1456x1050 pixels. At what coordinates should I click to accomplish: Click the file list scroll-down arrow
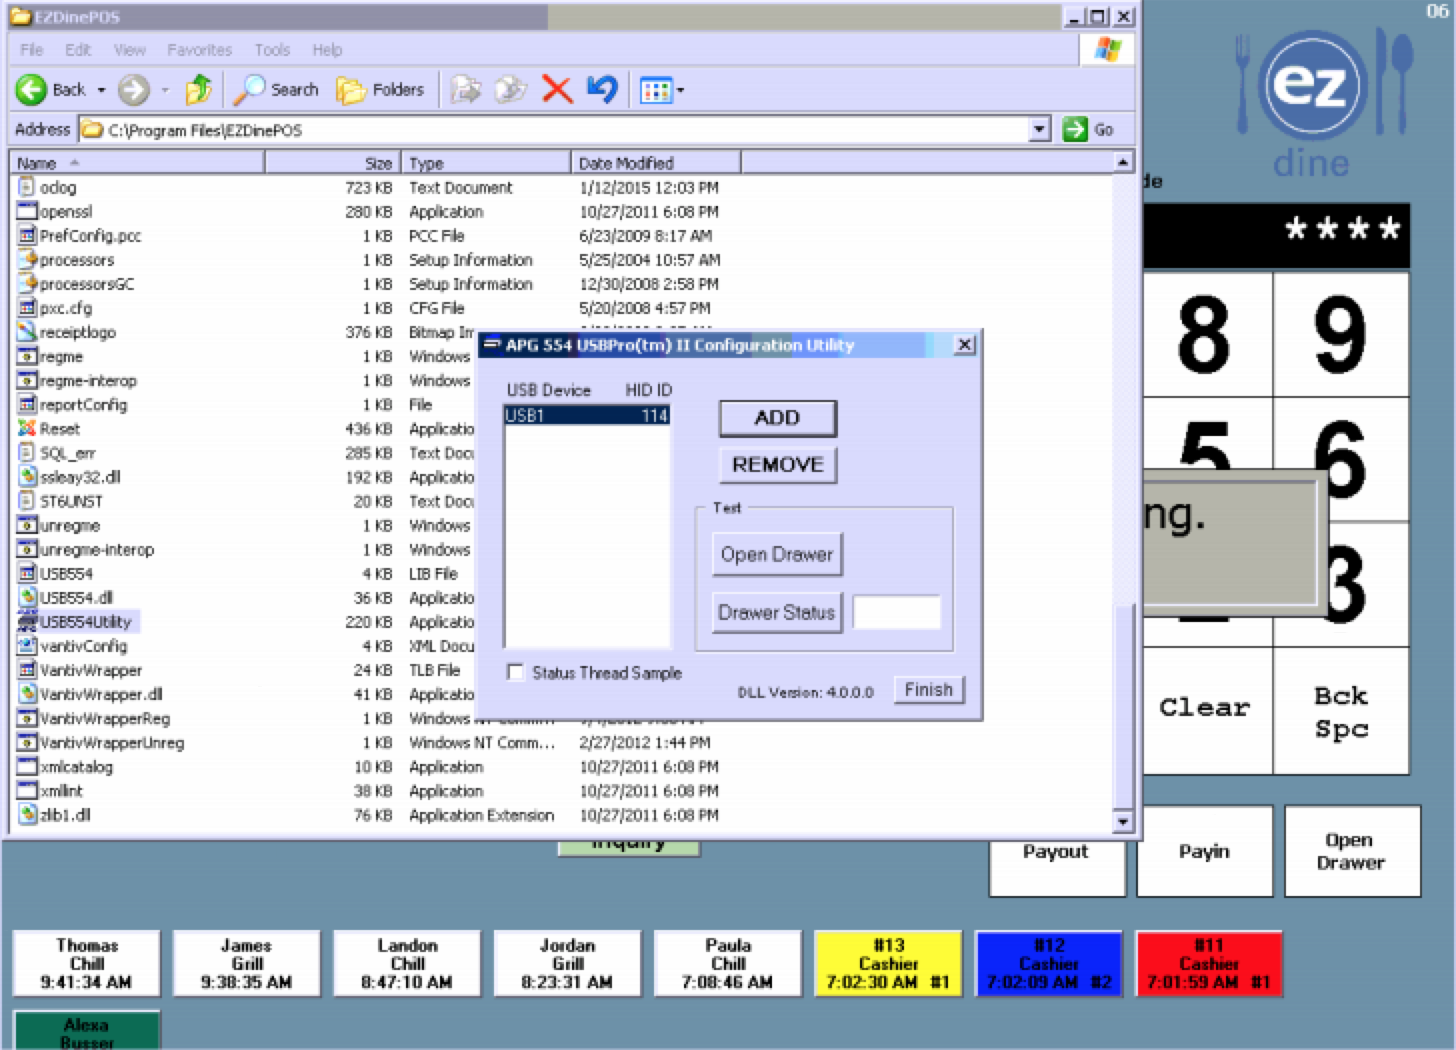tap(1123, 822)
